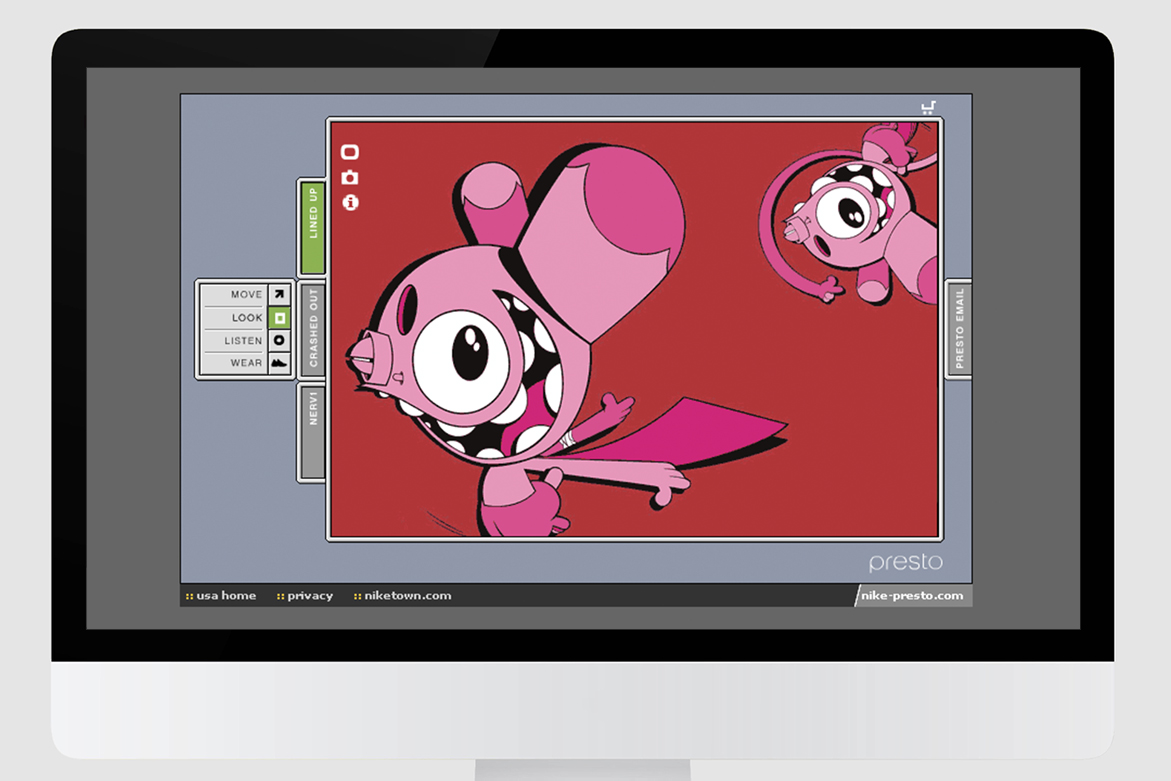This screenshot has width=1171, height=781.
Task: Open the shopping cart icon
Action: (928, 108)
